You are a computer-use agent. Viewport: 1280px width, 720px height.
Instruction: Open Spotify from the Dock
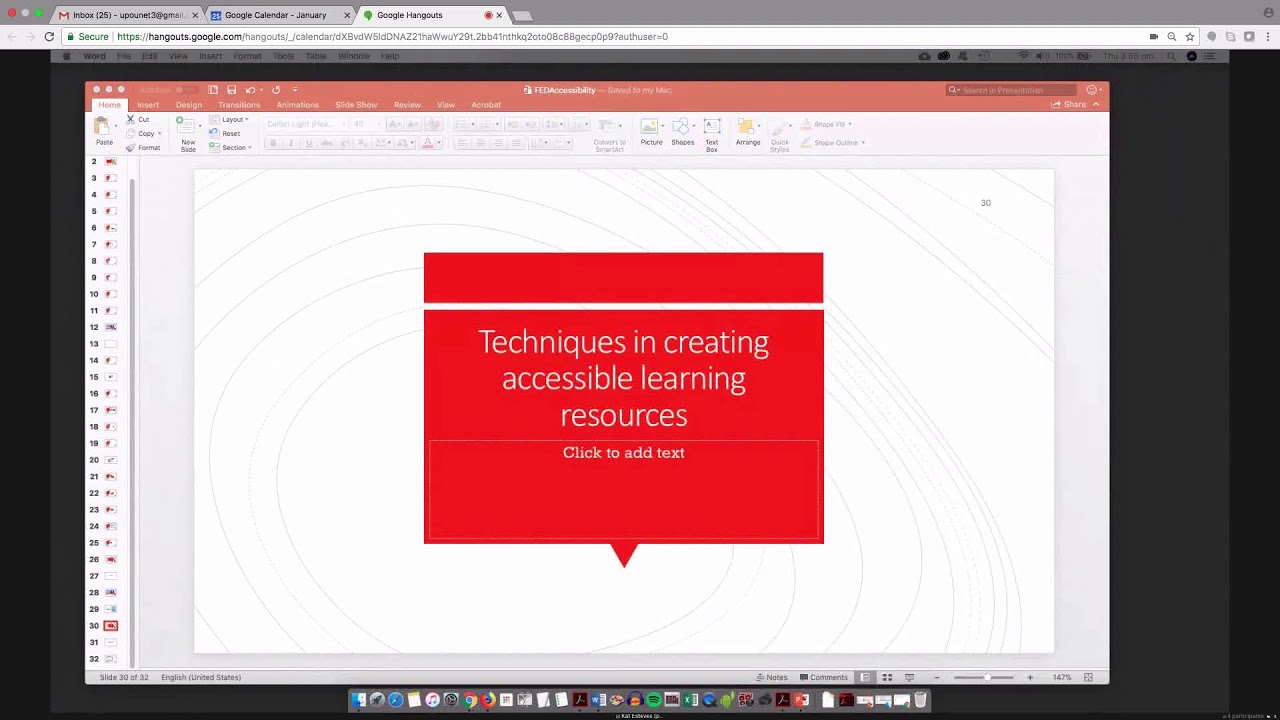[x=653, y=700]
